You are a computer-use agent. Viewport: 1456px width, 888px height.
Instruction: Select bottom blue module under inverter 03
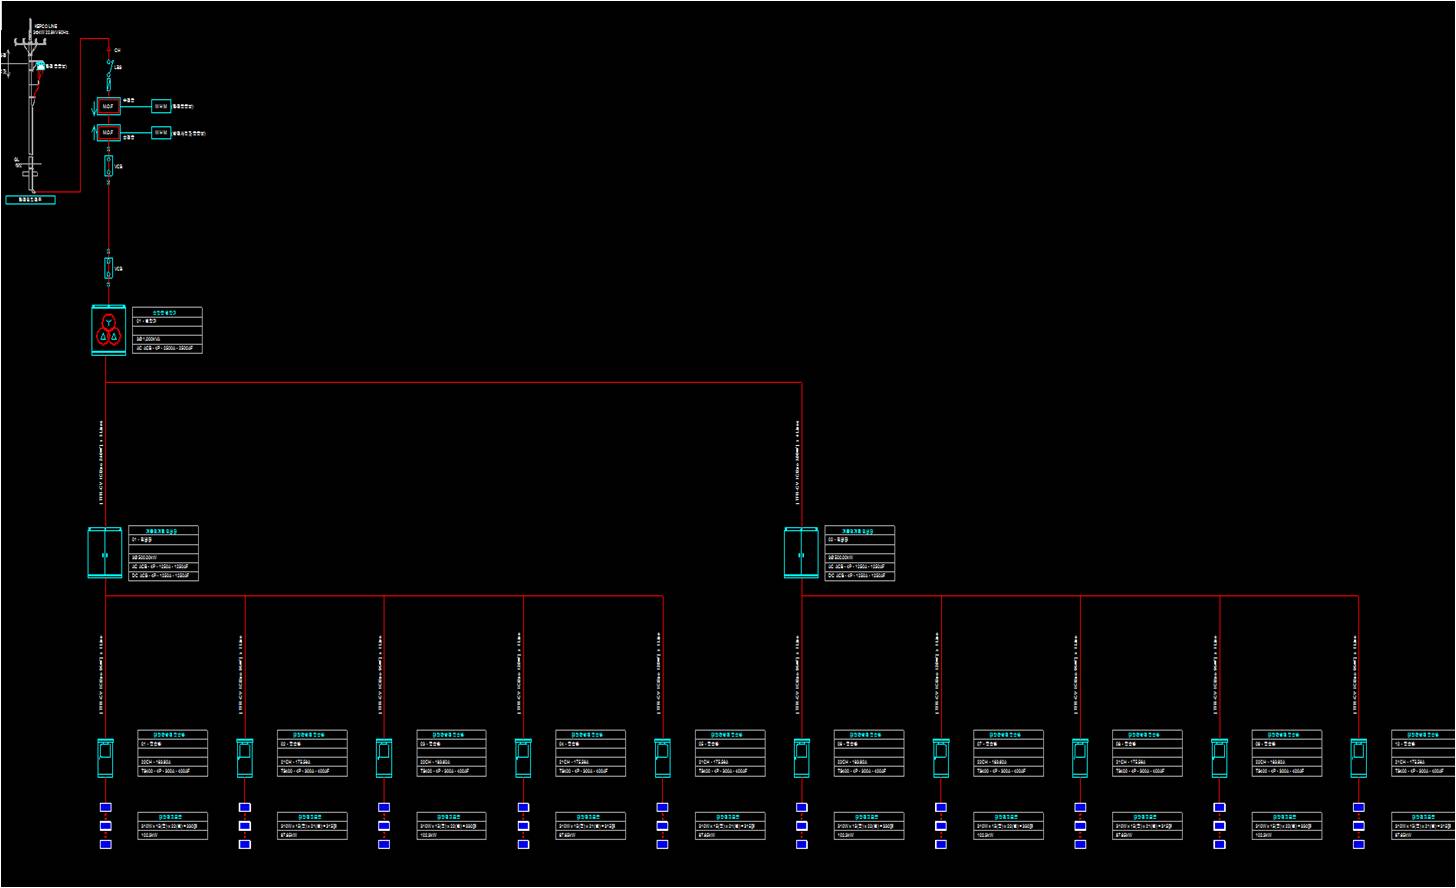coord(384,845)
